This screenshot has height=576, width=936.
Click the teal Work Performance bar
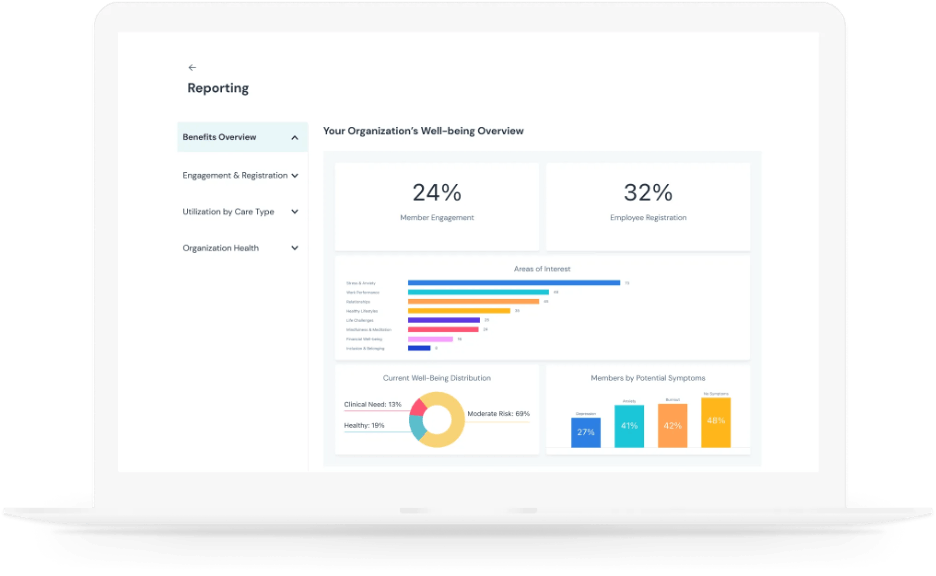click(478, 292)
